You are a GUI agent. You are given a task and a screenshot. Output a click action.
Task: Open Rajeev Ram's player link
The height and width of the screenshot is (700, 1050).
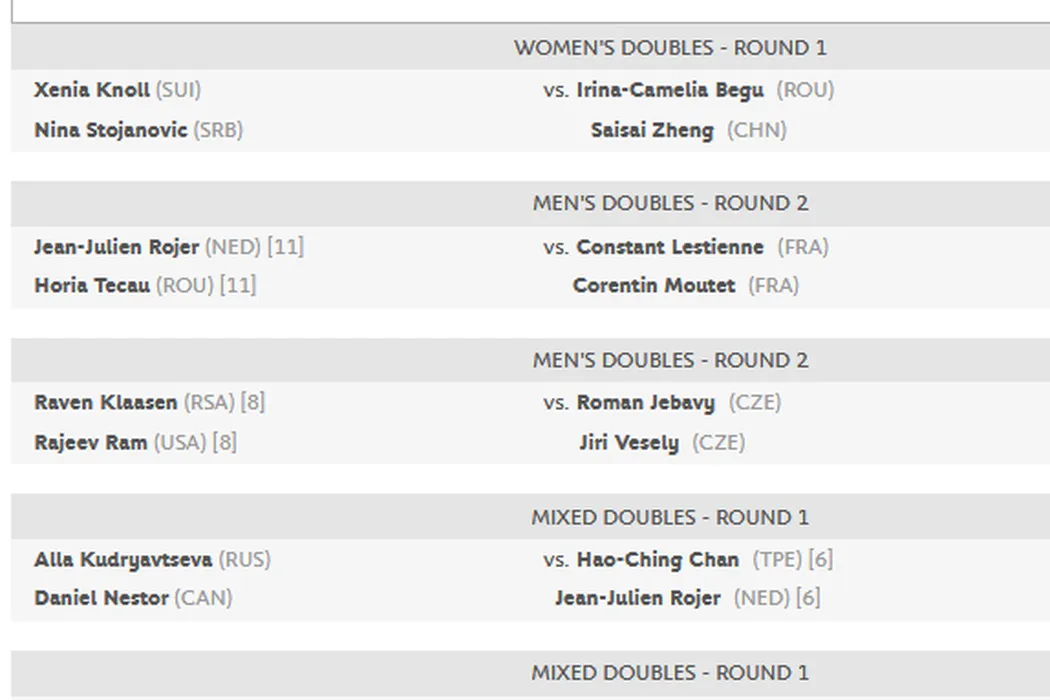pyautogui.click(x=90, y=442)
